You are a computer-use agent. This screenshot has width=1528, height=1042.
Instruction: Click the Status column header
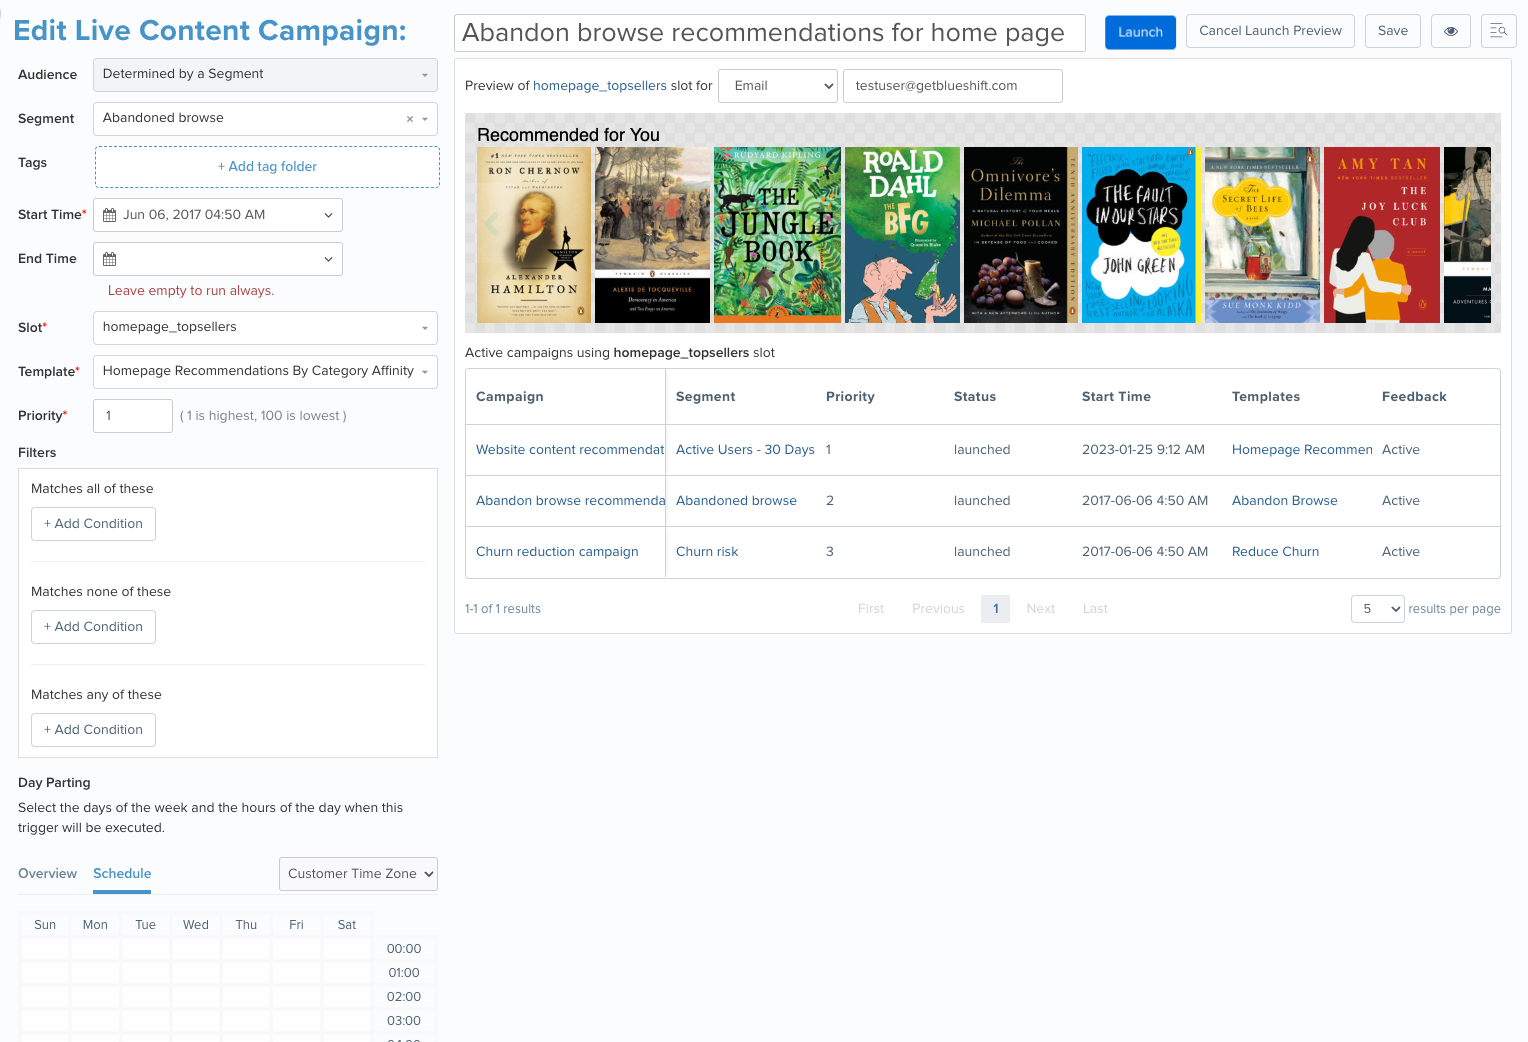click(x=975, y=397)
